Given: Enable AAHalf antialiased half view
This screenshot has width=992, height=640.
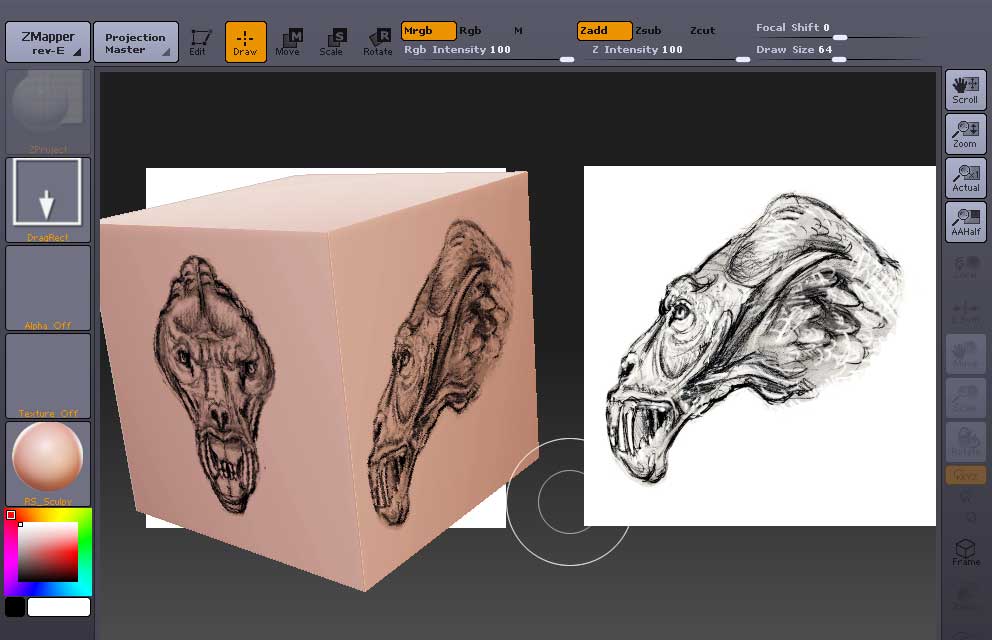Looking at the screenshot, I should point(965,222).
